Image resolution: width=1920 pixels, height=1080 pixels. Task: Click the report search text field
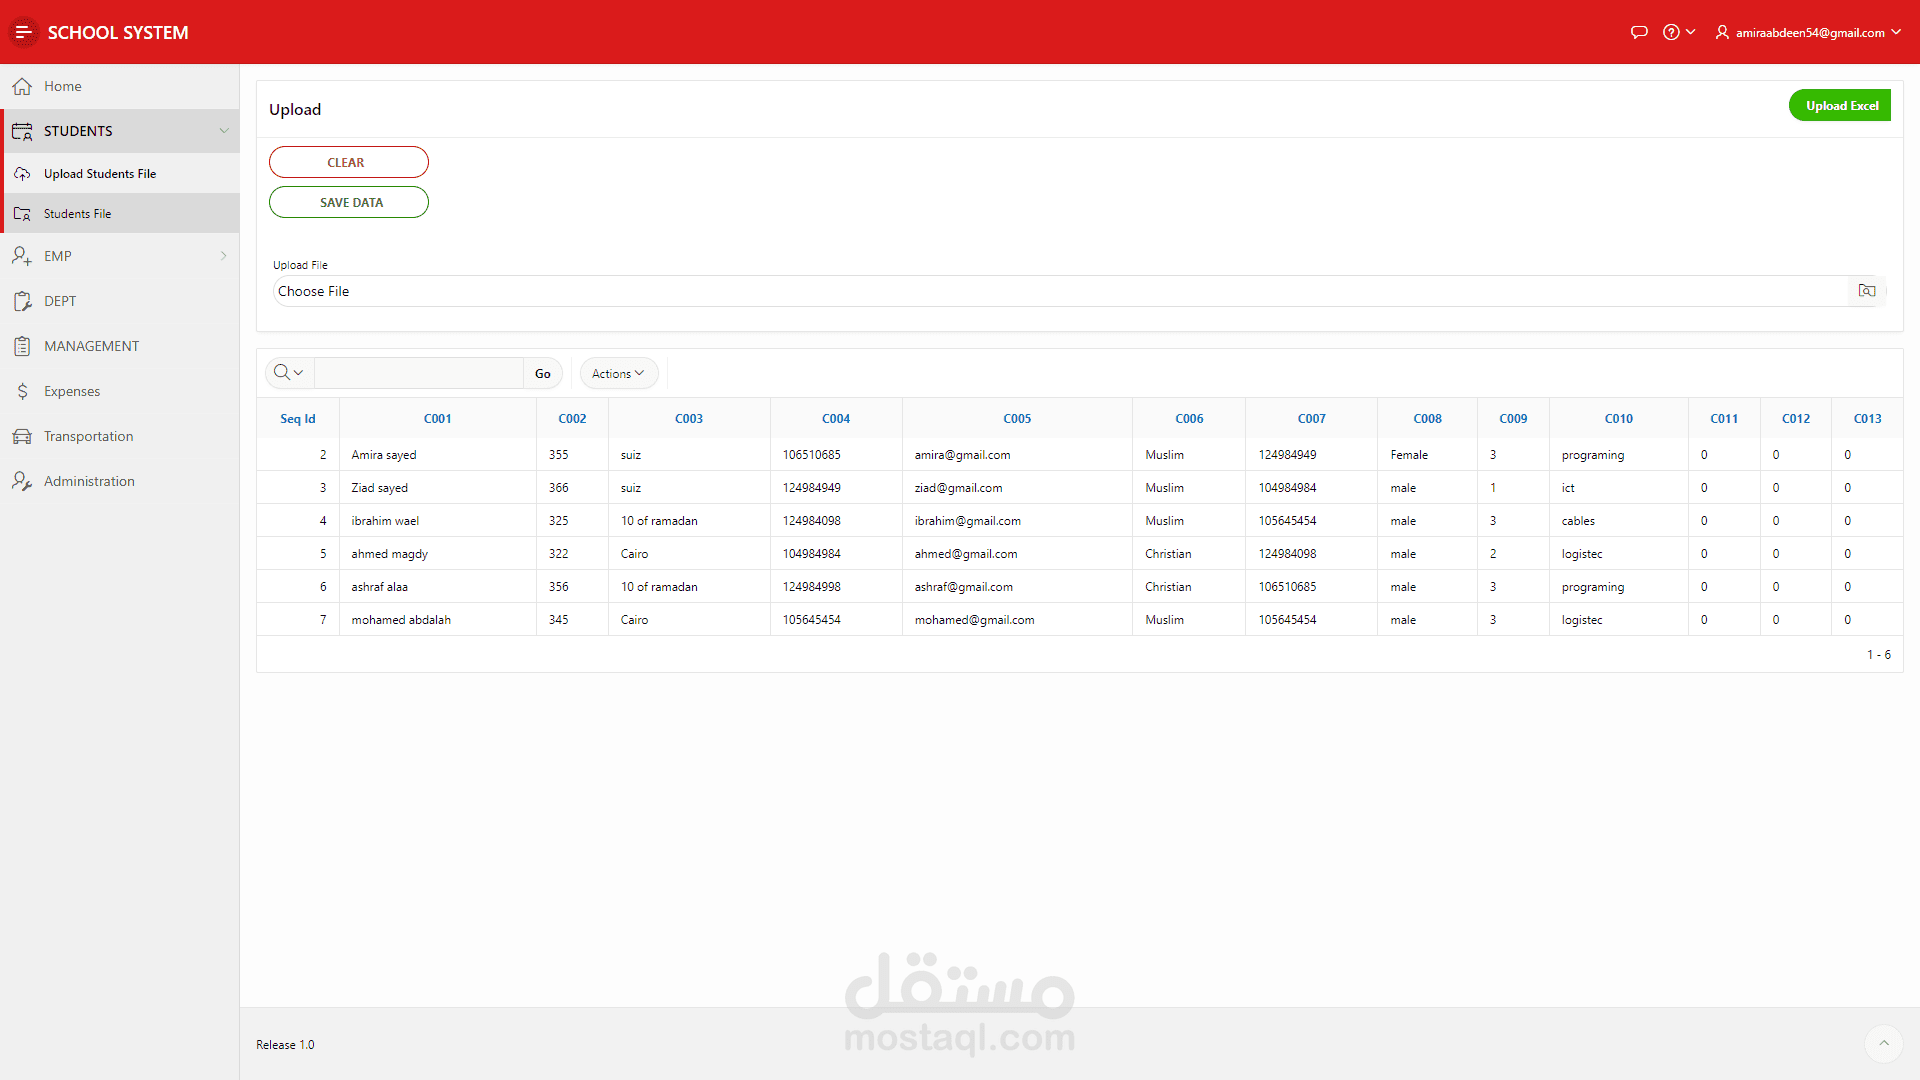coord(418,373)
